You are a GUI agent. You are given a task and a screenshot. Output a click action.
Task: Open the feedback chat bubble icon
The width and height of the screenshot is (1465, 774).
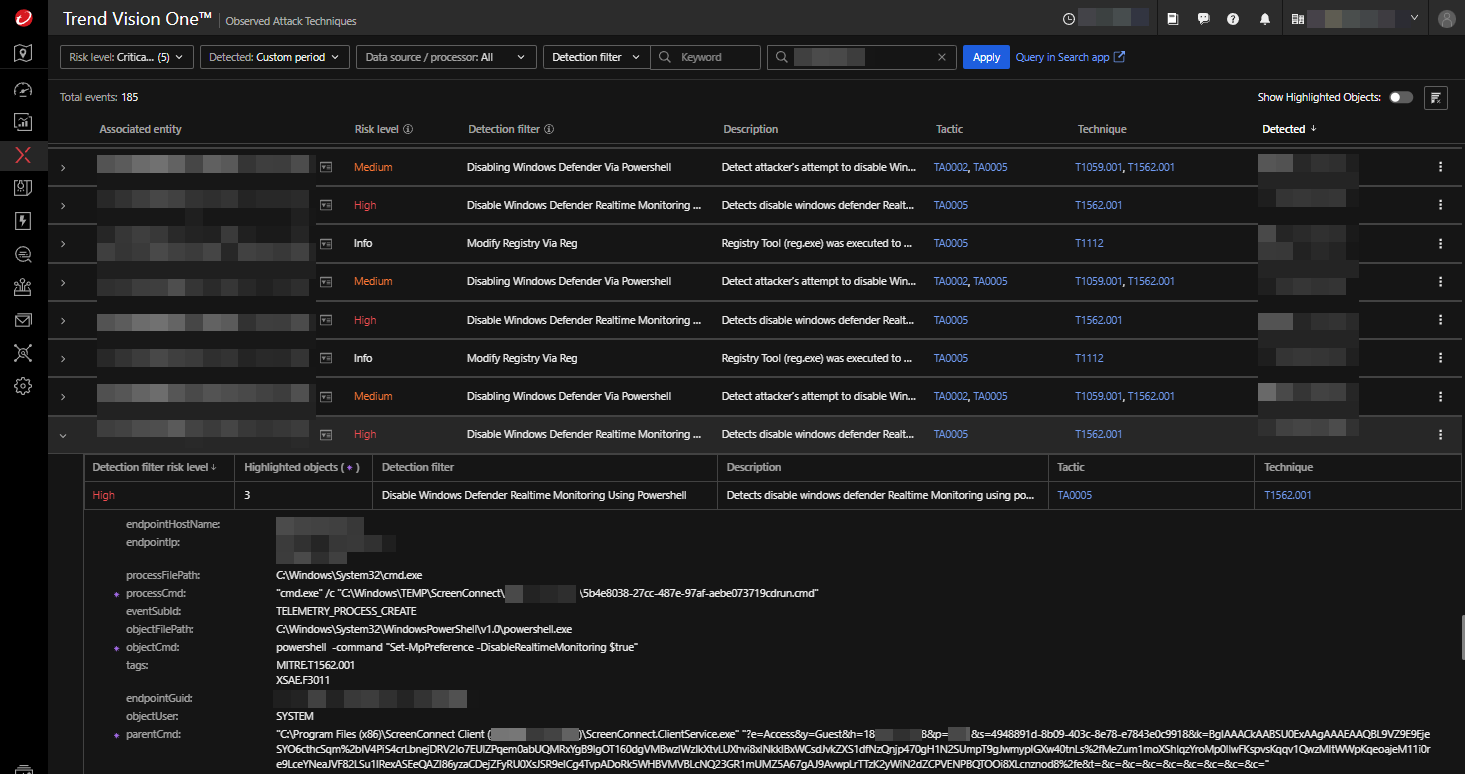[1203, 19]
